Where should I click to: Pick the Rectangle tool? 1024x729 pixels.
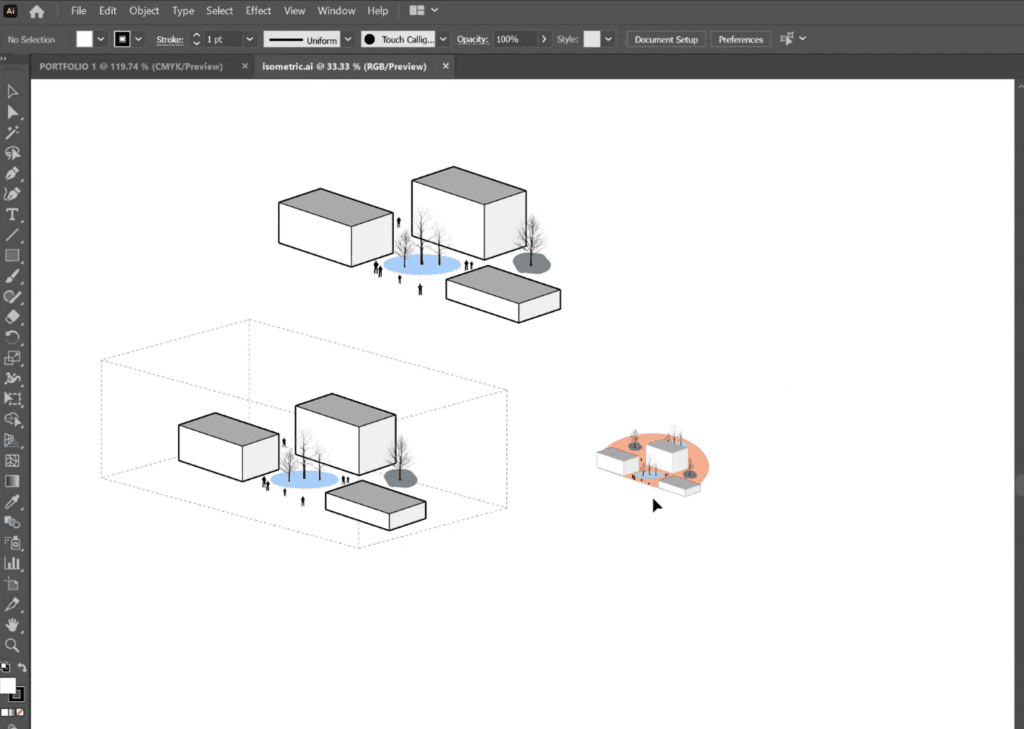click(x=13, y=255)
